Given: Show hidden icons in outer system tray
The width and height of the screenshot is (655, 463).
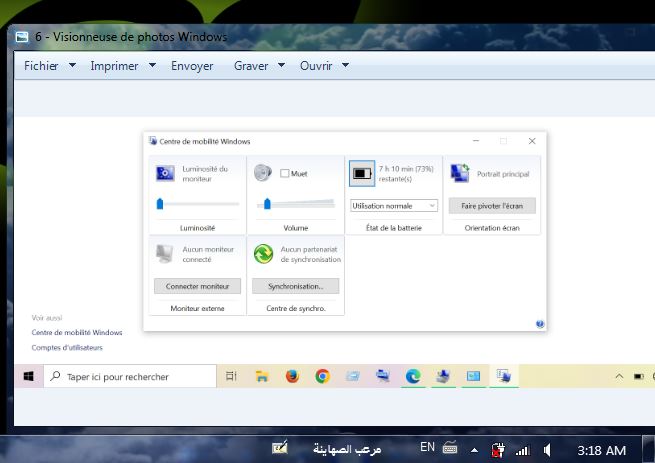Looking at the screenshot, I should (x=474, y=450).
